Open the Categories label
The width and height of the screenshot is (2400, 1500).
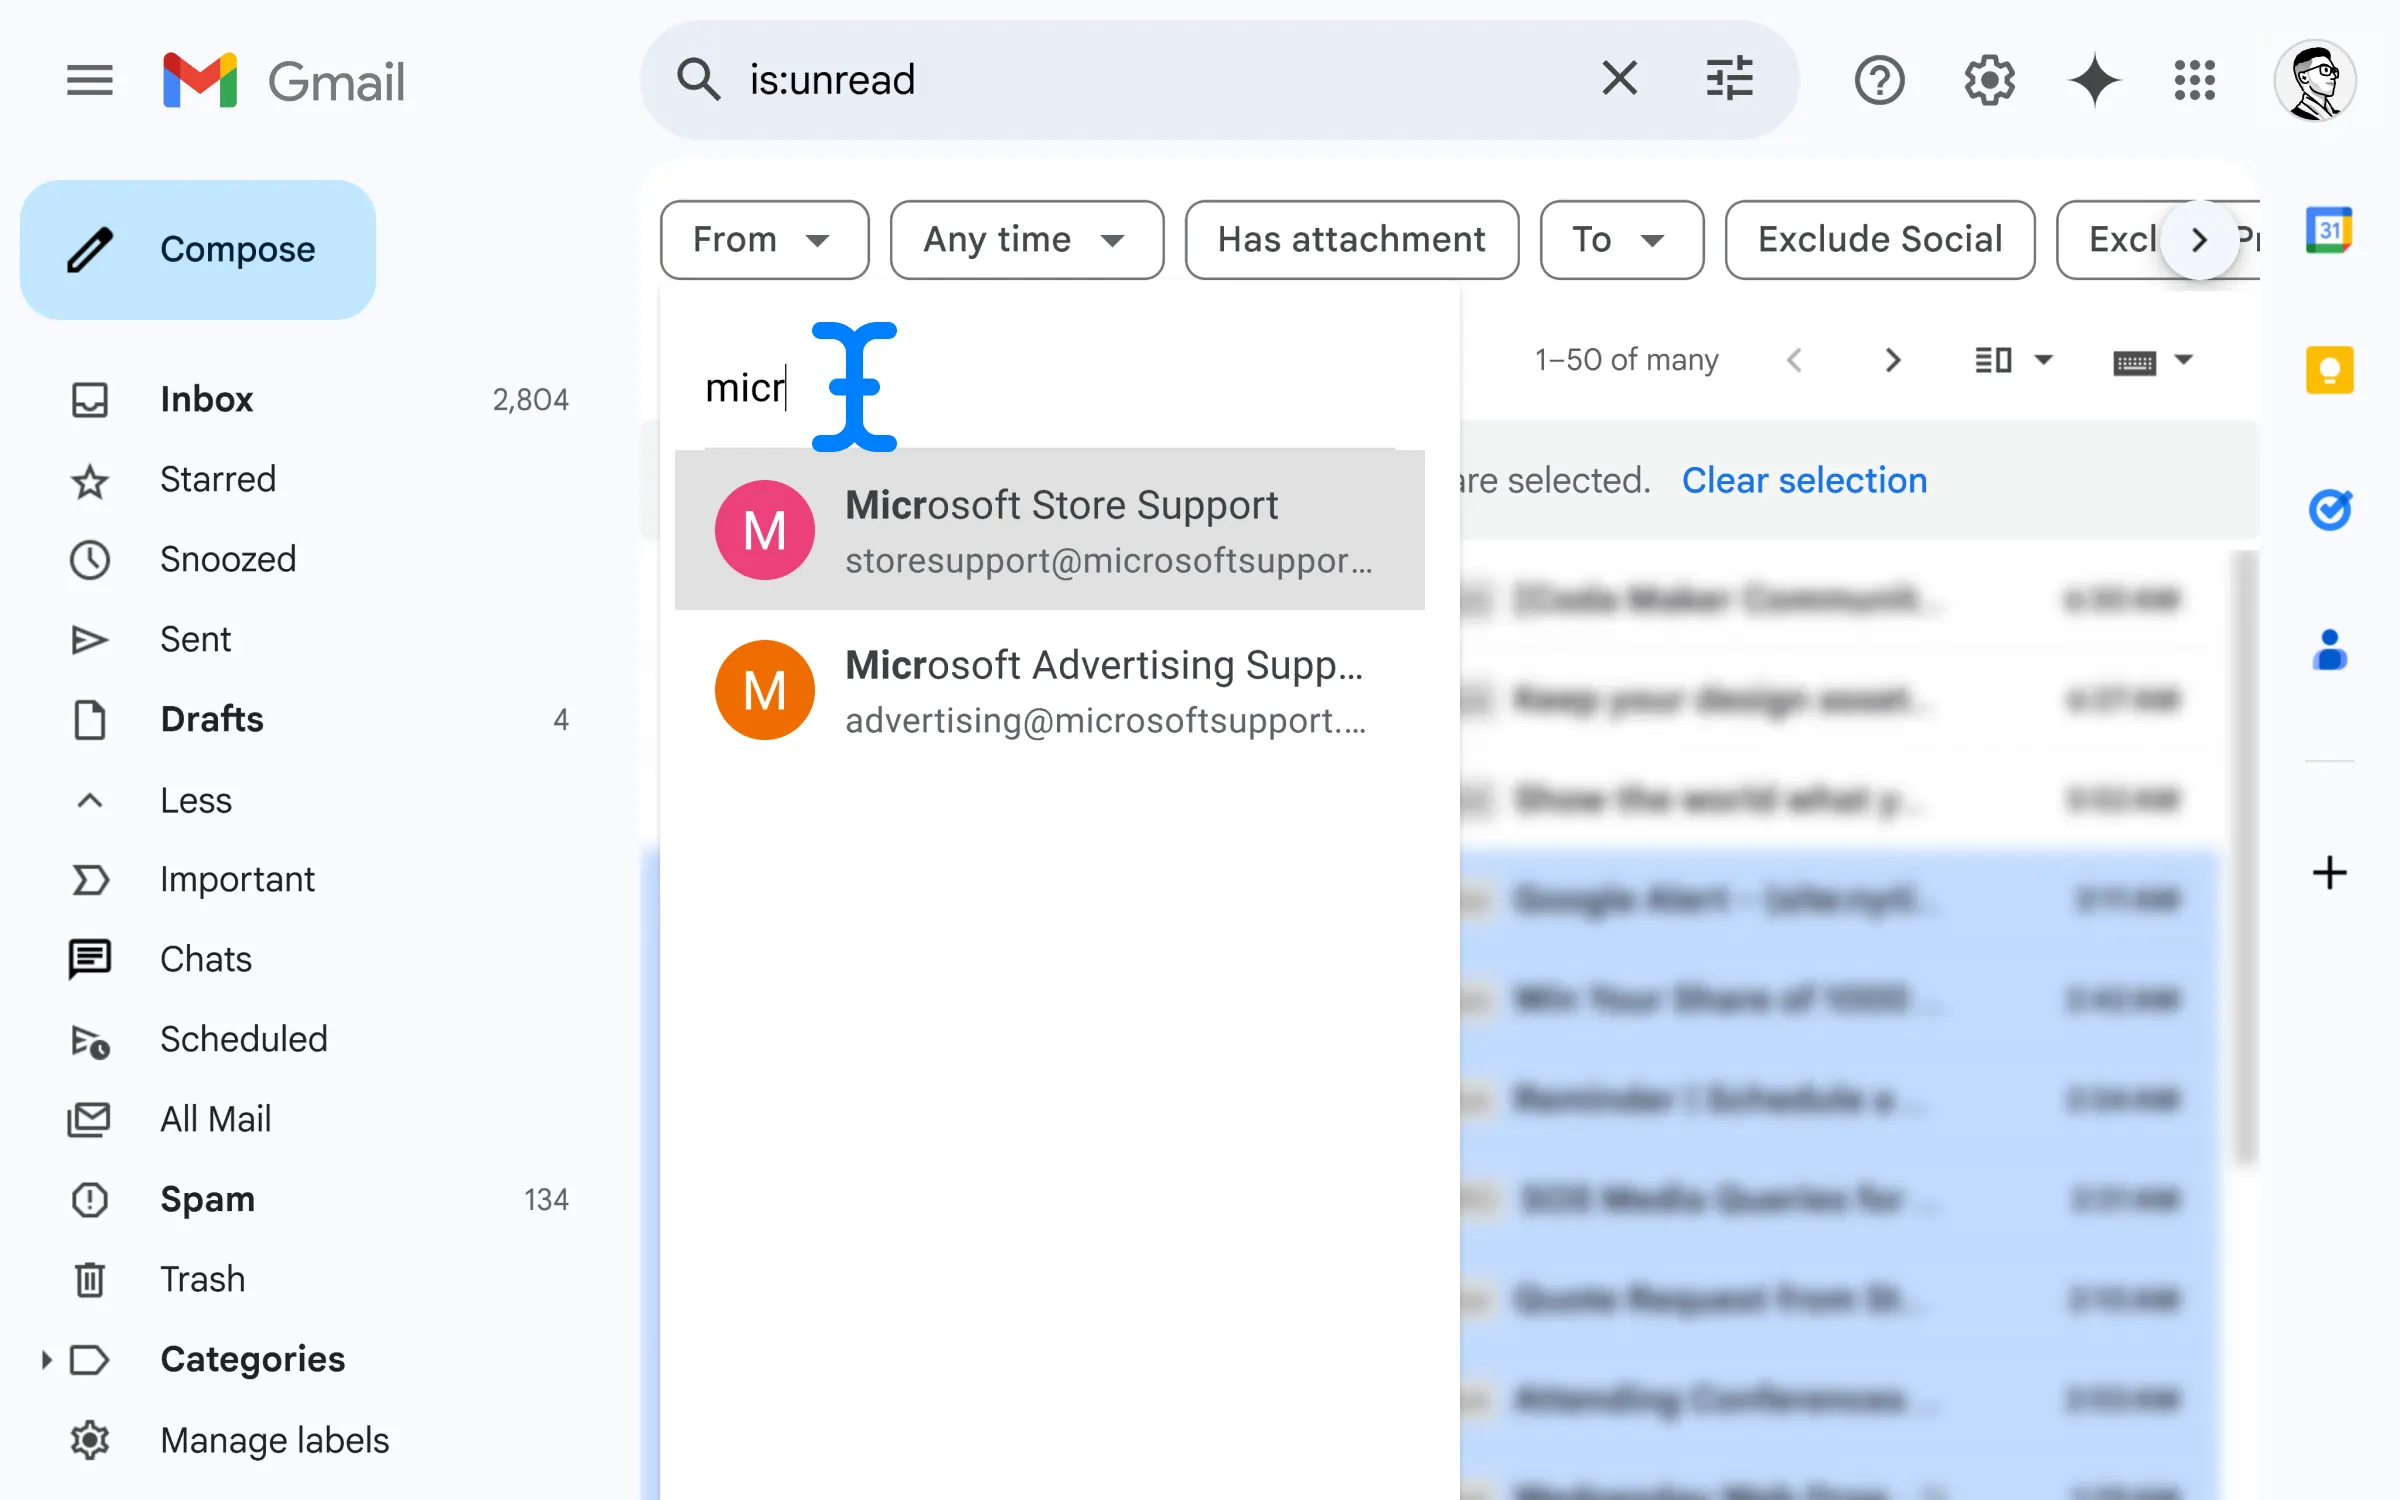(253, 1359)
